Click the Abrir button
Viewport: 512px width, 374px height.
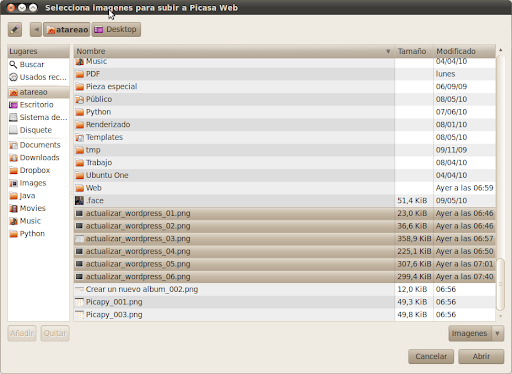click(x=481, y=356)
